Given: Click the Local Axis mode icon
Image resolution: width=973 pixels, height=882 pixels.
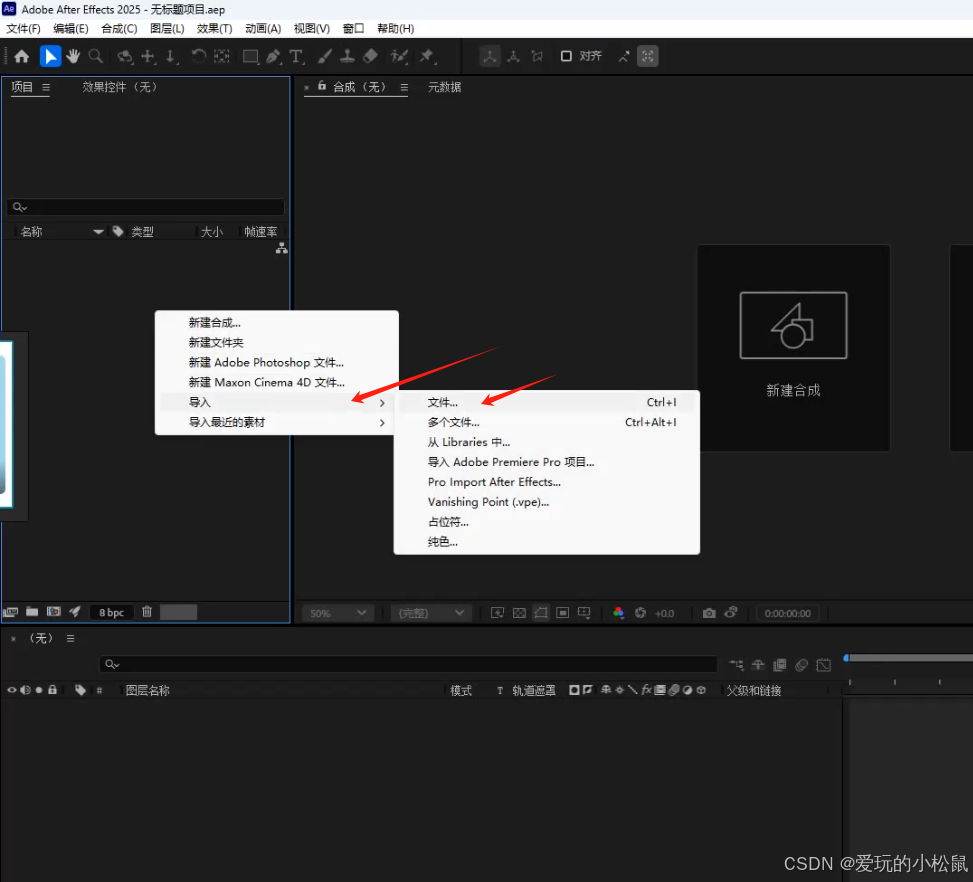Looking at the screenshot, I should click(x=490, y=56).
